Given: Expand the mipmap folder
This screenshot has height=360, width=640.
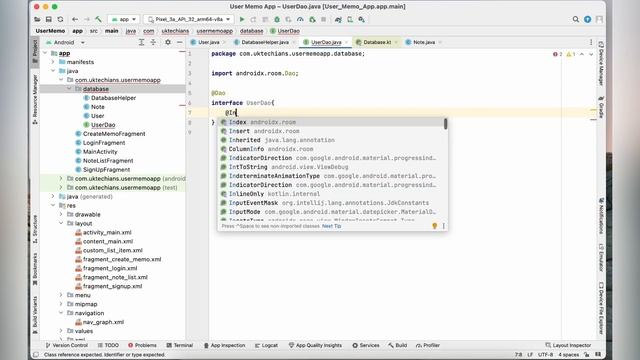Looking at the screenshot, I should (x=61, y=304).
